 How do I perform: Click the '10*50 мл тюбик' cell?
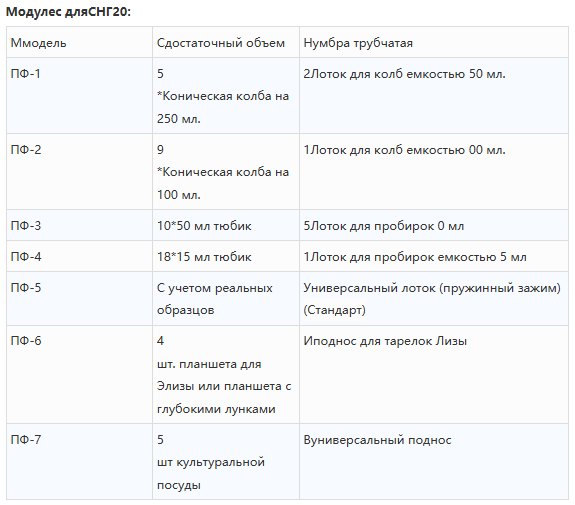coord(226,225)
